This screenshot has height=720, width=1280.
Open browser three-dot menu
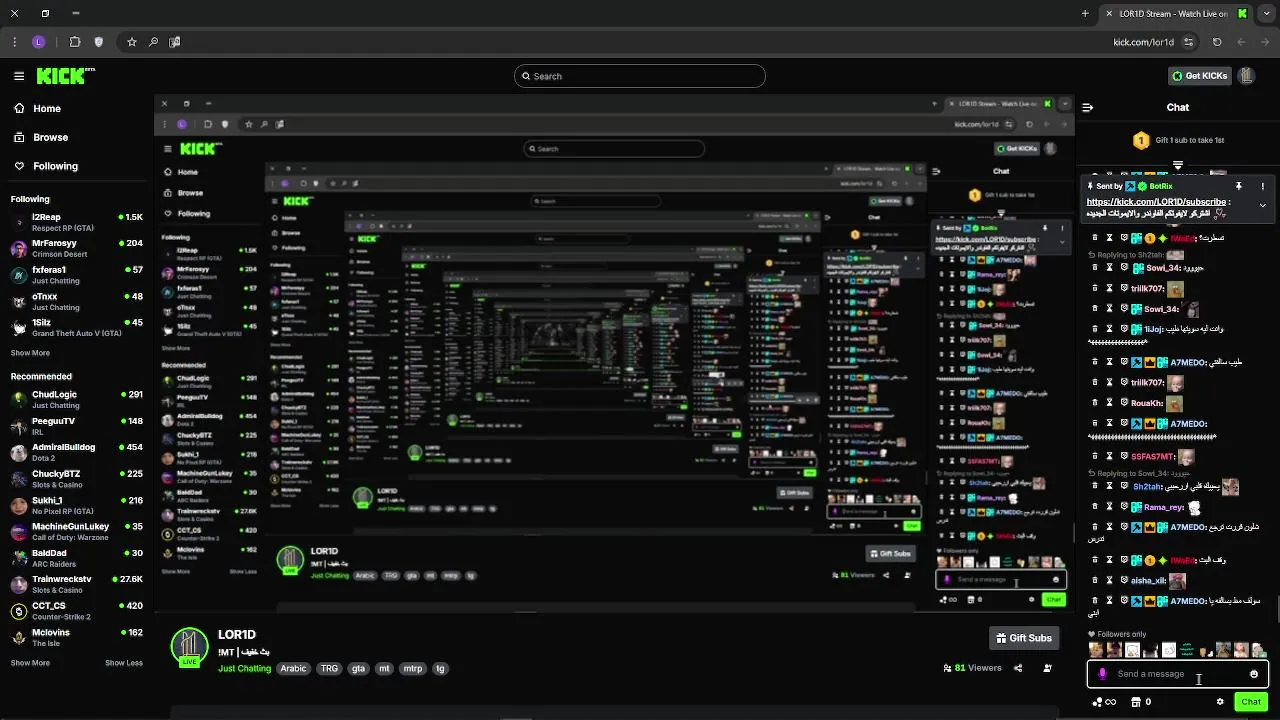tap(14, 42)
